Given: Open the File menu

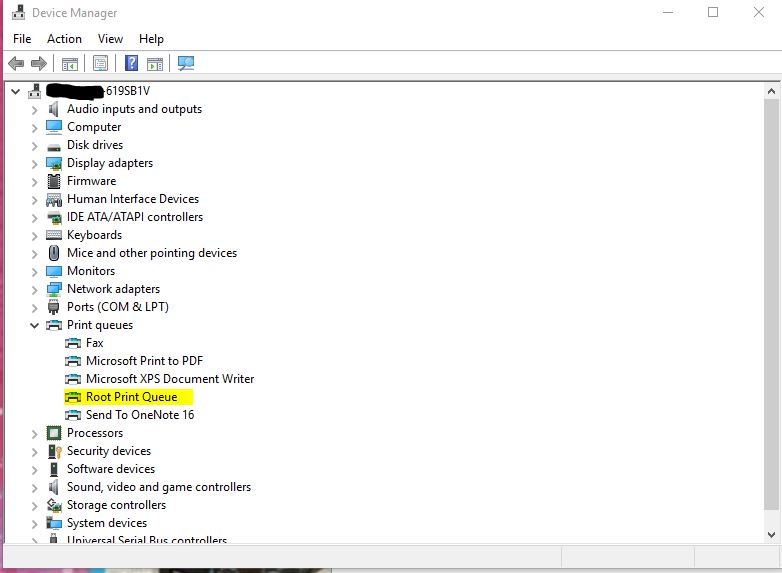Looking at the screenshot, I should pos(22,39).
